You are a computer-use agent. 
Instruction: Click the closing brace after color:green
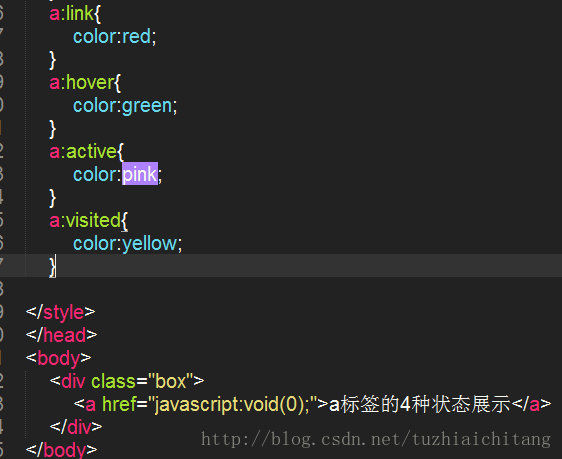[x=53, y=129]
